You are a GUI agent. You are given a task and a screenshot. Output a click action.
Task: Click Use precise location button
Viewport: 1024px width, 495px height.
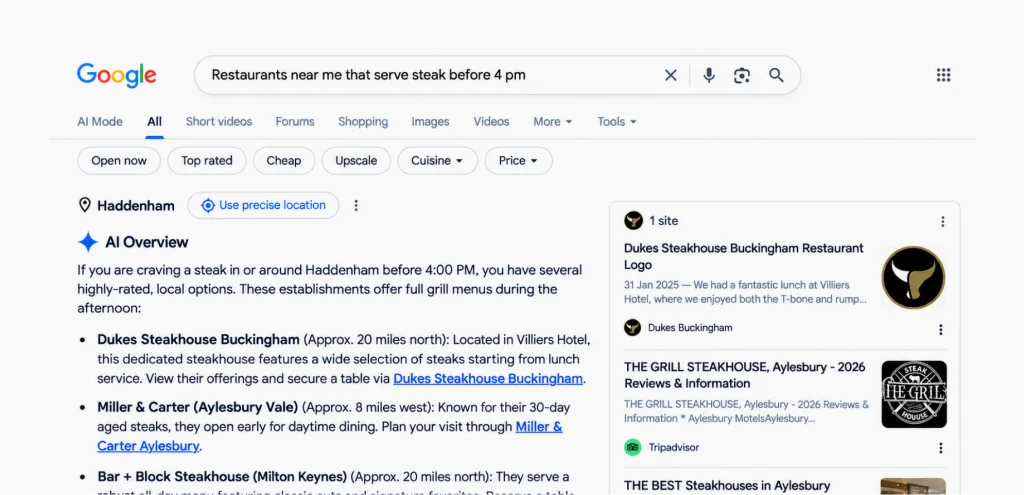(263, 205)
